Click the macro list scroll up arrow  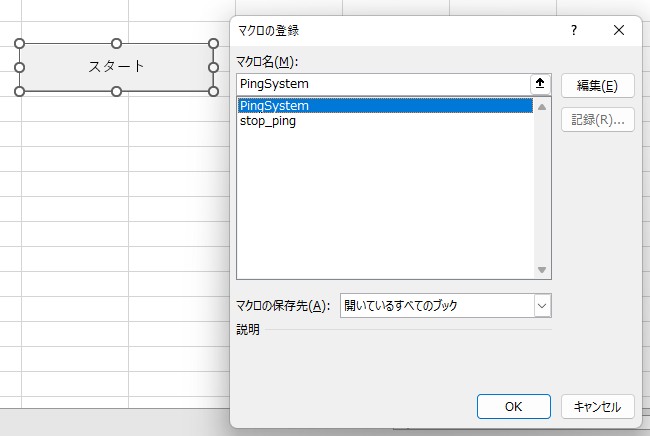(x=542, y=106)
